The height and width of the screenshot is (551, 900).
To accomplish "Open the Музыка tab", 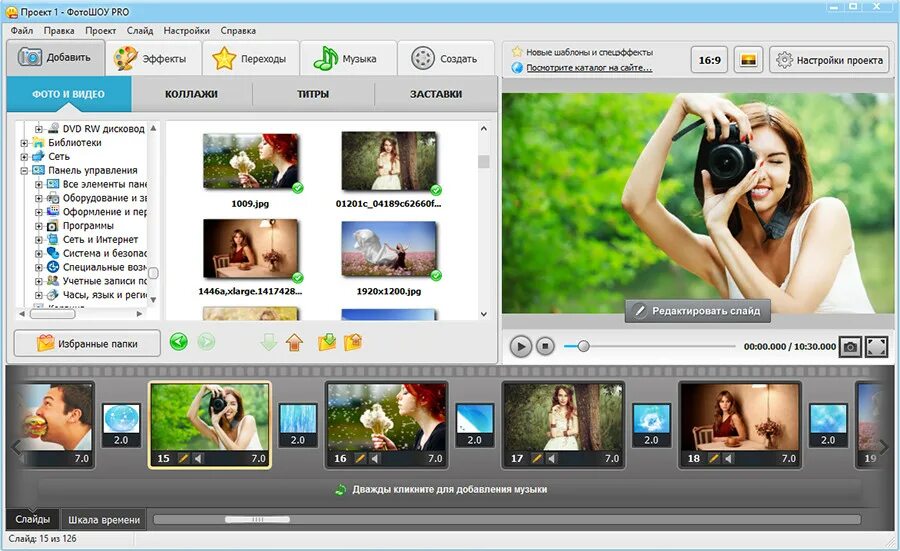I will (348, 59).
